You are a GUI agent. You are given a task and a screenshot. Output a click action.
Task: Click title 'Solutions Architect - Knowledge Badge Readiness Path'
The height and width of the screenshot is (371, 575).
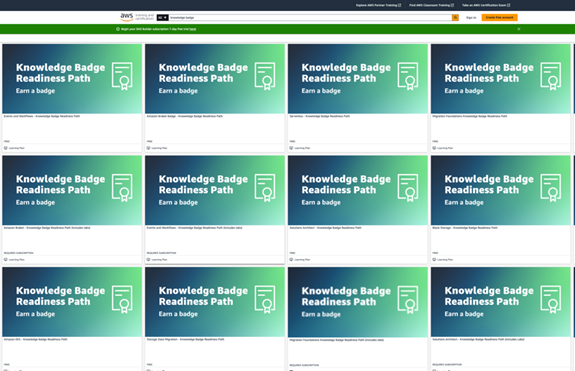pyautogui.click(x=325, y=228)
